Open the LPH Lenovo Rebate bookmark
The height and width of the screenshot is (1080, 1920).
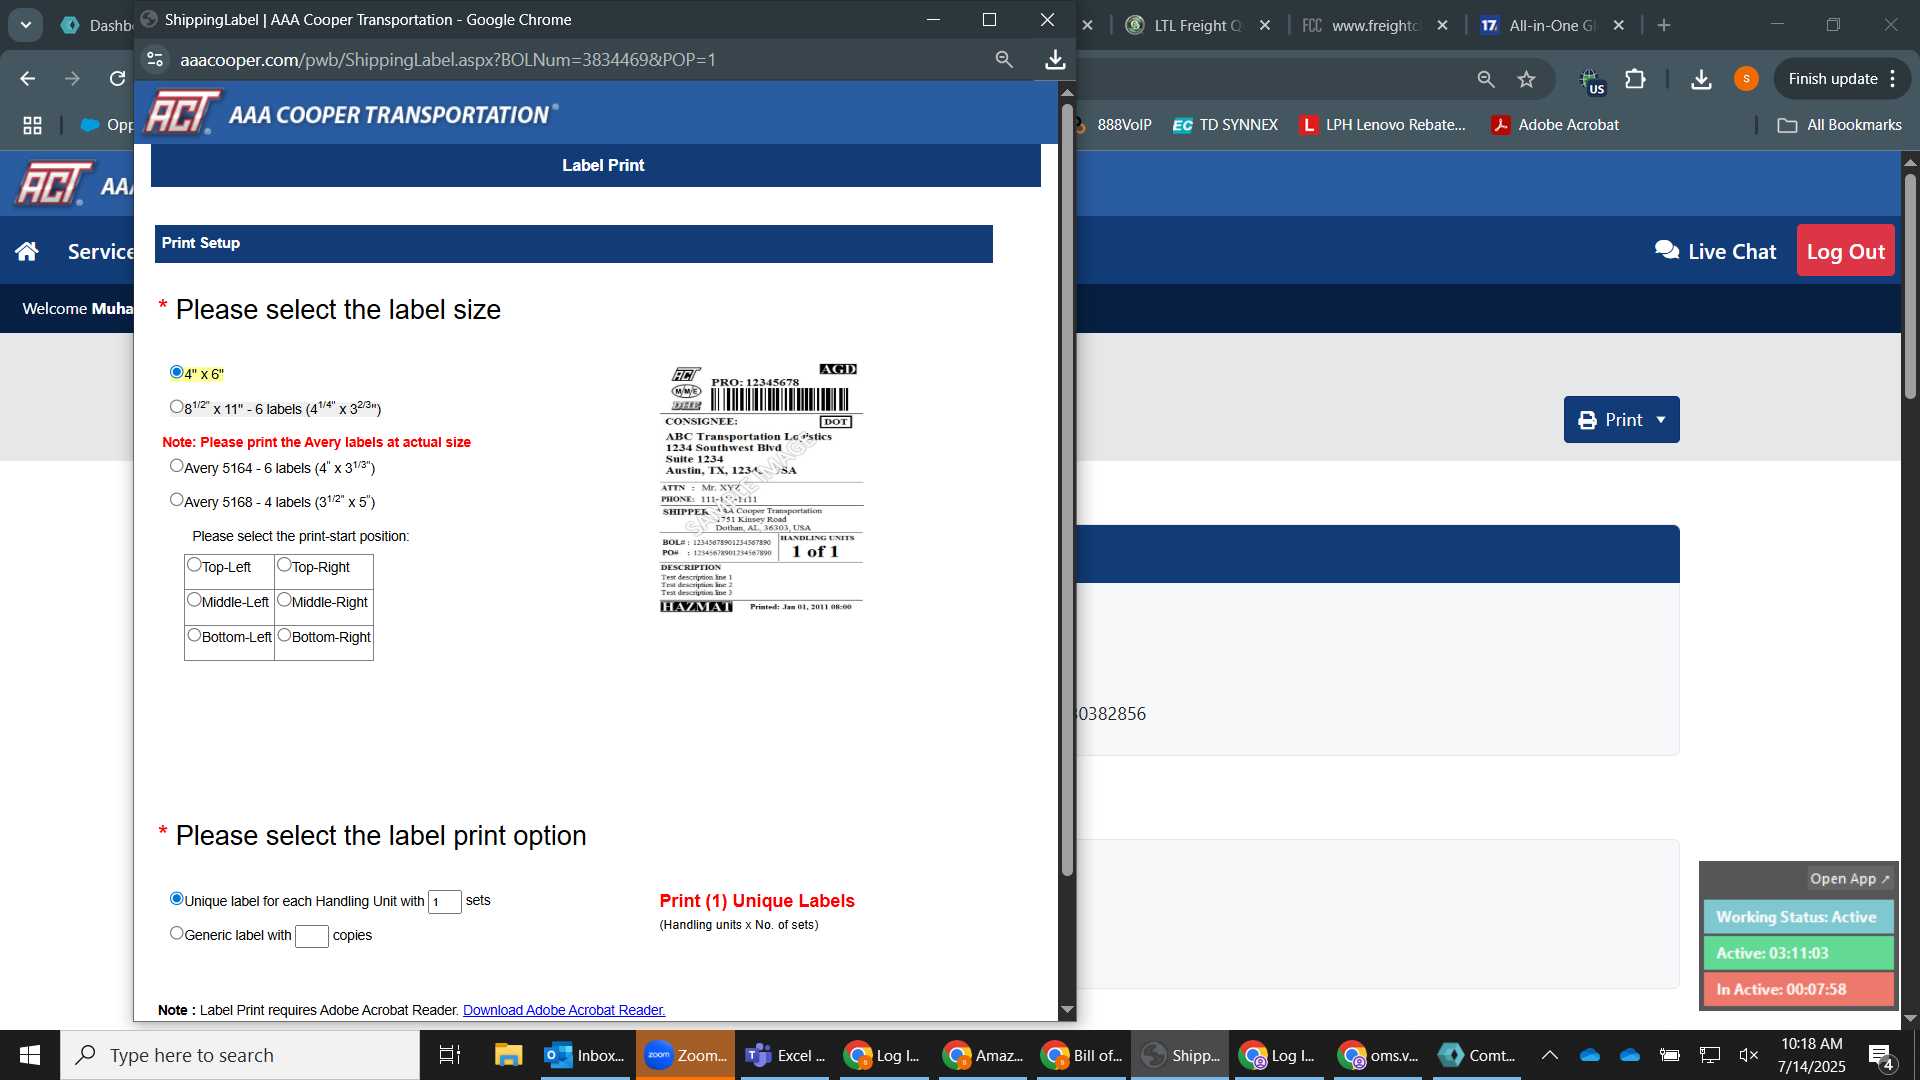click(x=1383, y=125)
